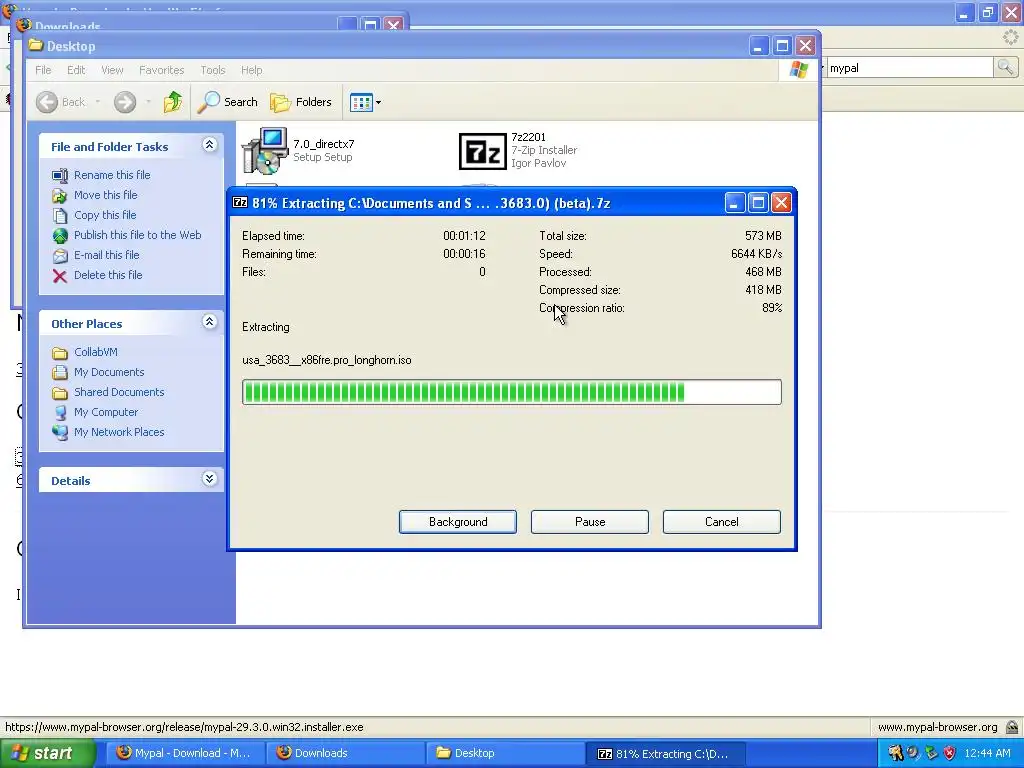
Task: Click the 7z icon in dialog title bar
Action: pos(240,202)
